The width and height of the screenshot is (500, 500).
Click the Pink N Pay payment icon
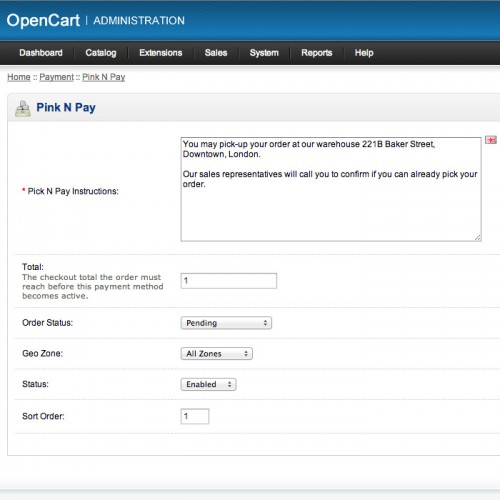[x=23, y=108]
